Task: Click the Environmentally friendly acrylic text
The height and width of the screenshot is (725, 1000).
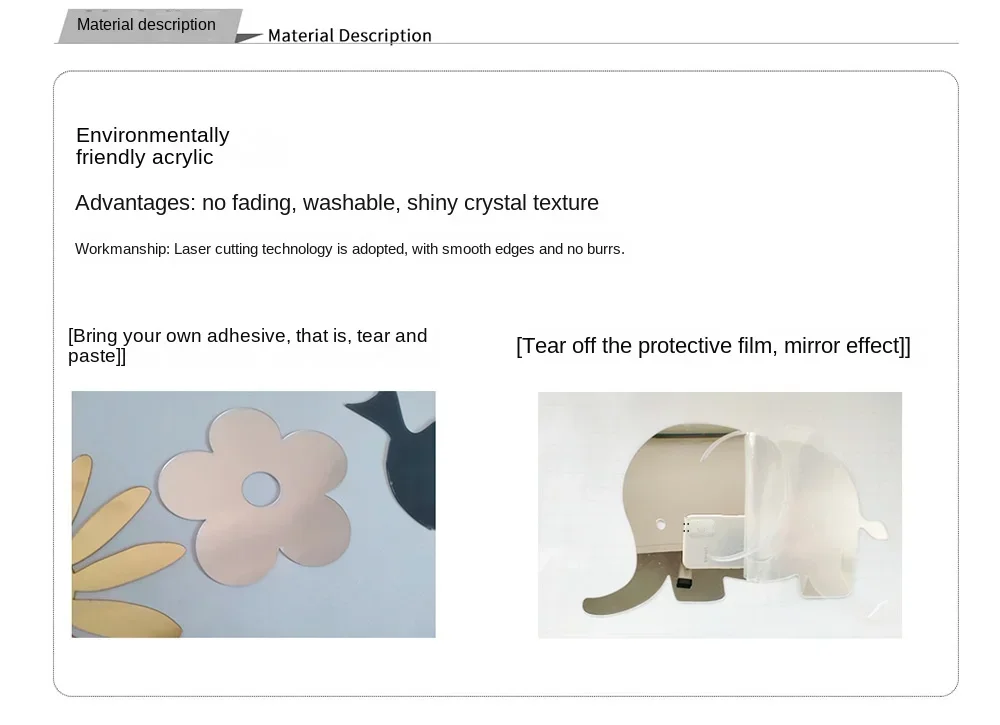Action: click(x=152, y=146)
